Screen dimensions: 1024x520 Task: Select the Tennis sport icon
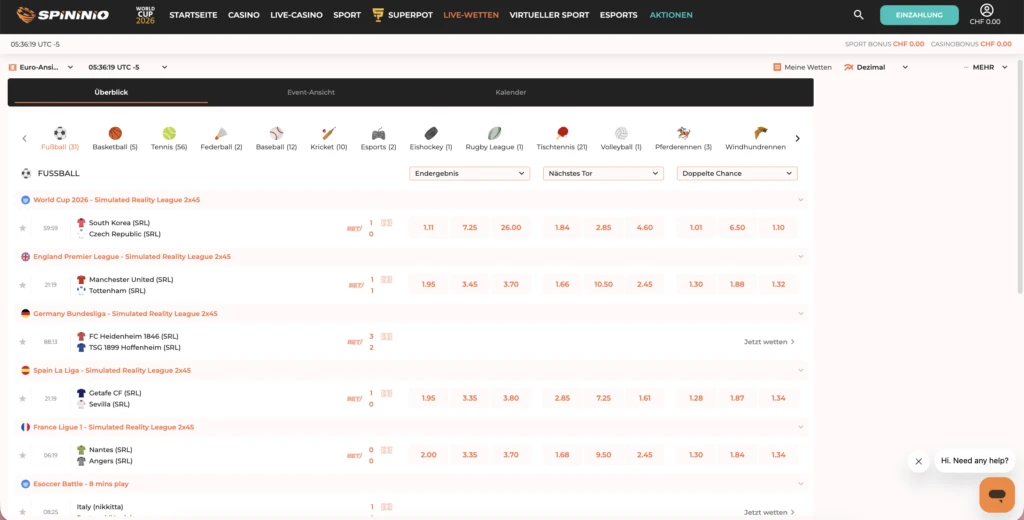pyautogui.click(x=169, y=133)
